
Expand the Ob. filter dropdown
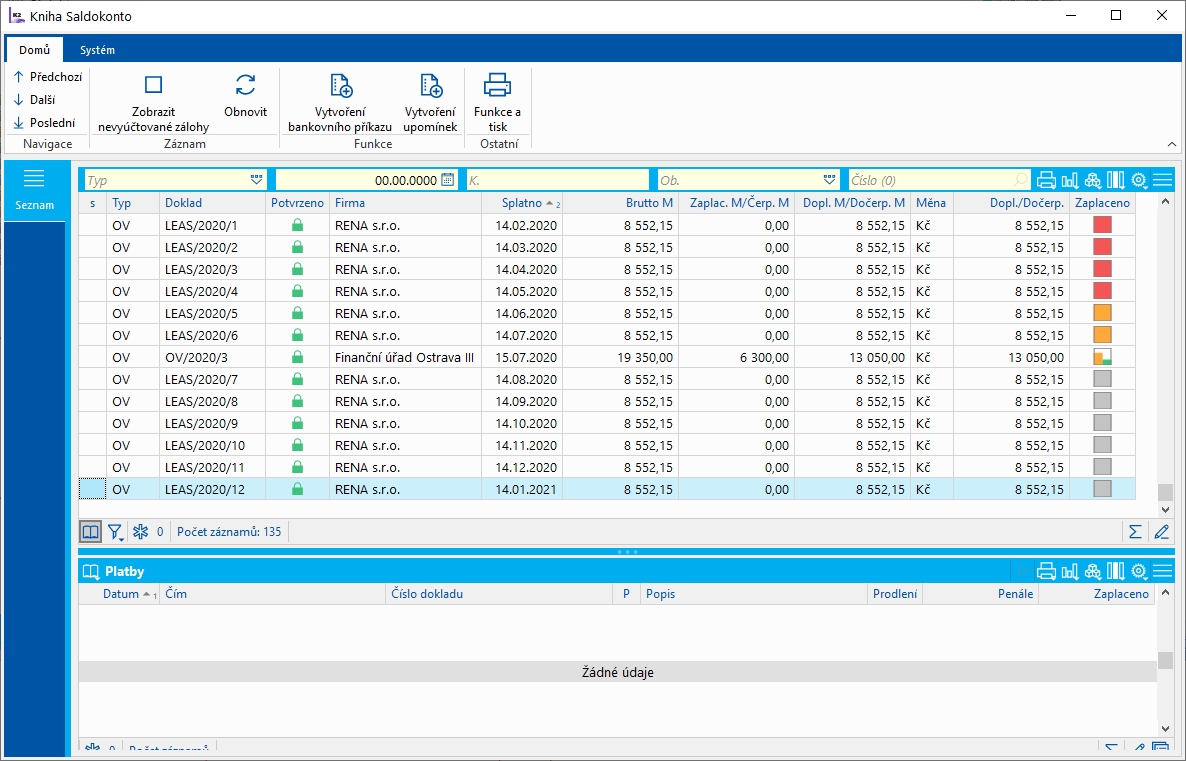829,180
